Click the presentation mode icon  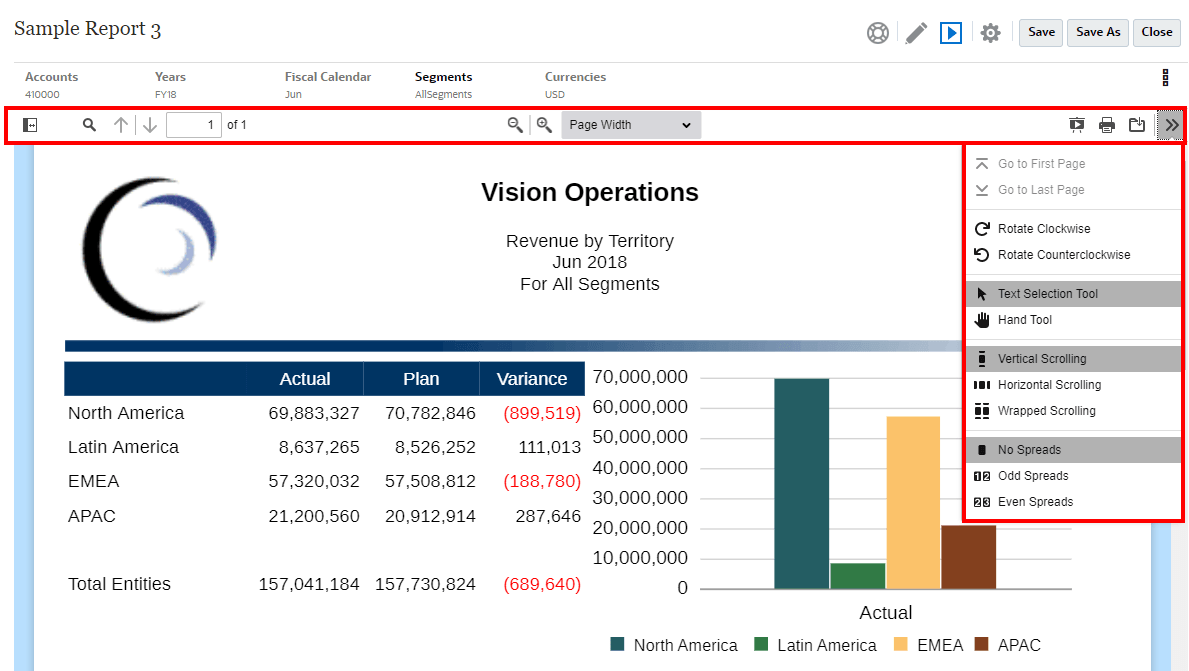tap(1077, 125)
